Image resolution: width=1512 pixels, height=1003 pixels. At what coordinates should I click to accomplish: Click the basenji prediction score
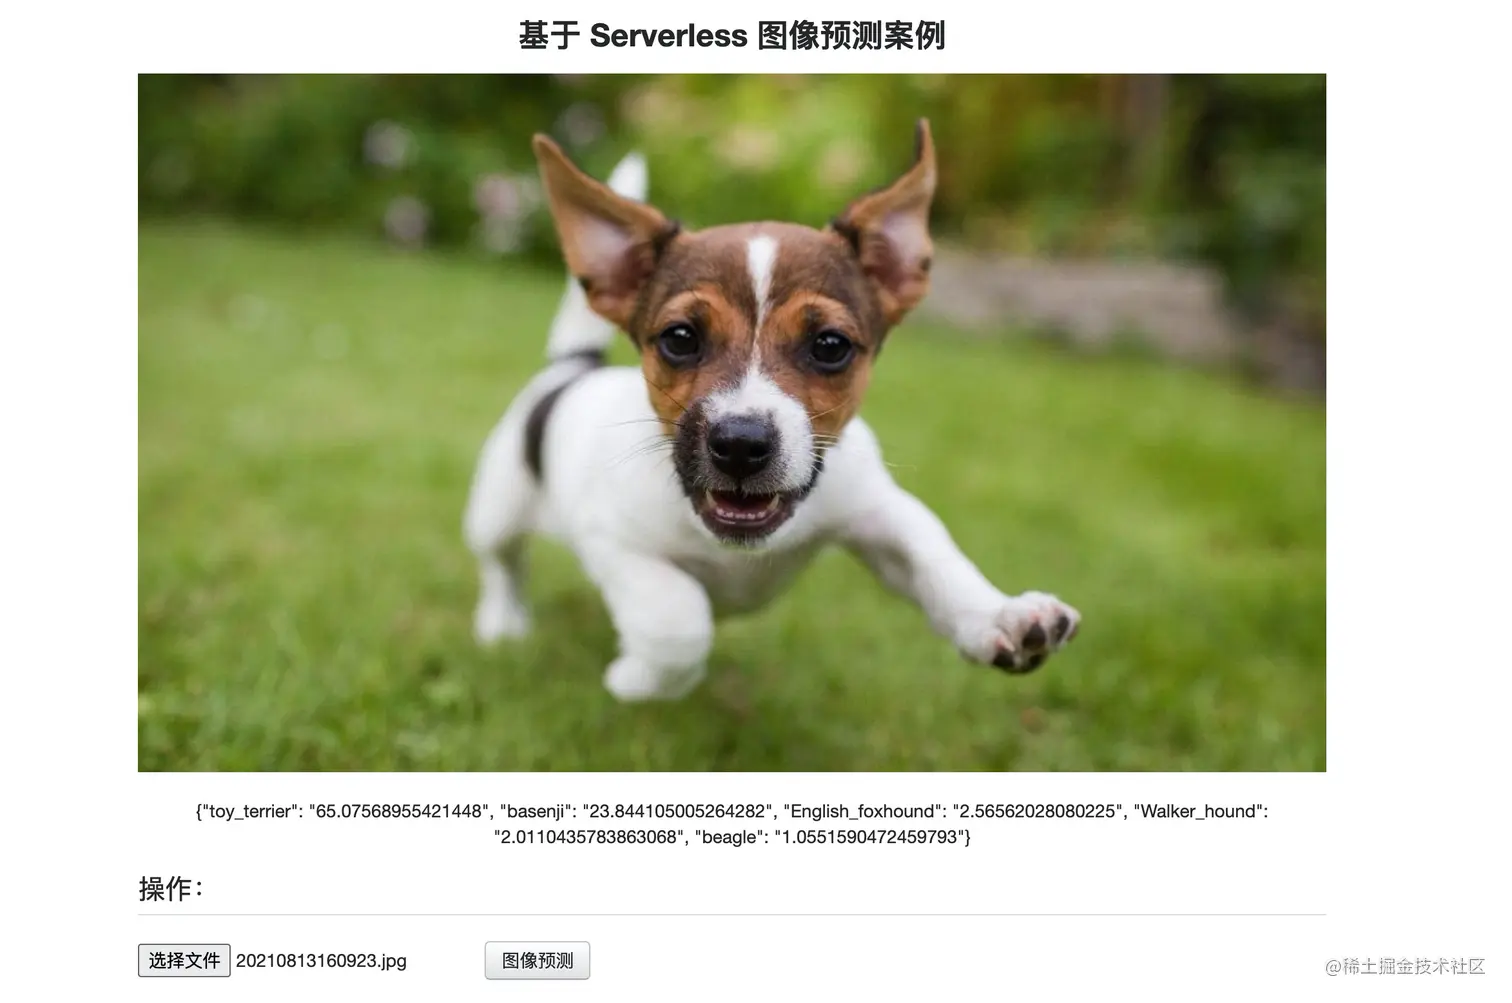(x=679, y=811)
